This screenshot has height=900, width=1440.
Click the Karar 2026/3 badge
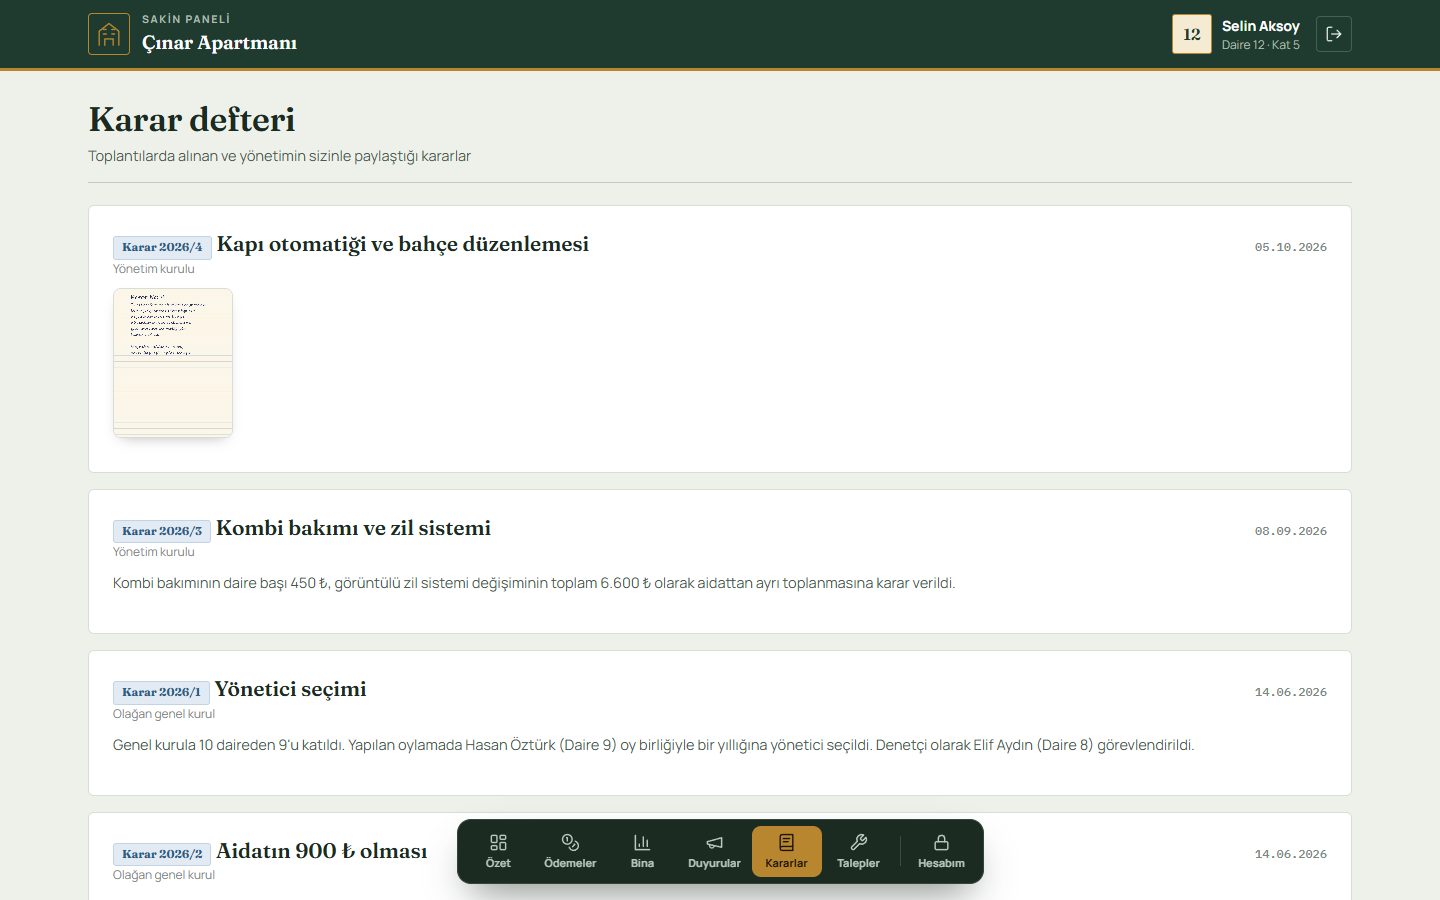162,531
